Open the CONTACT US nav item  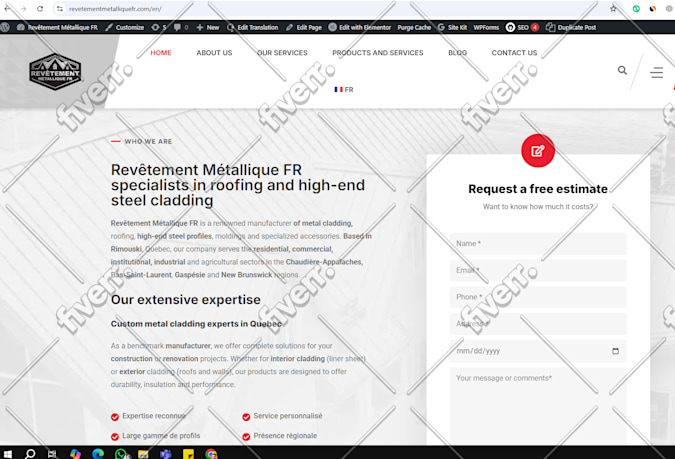click(514, 53)
